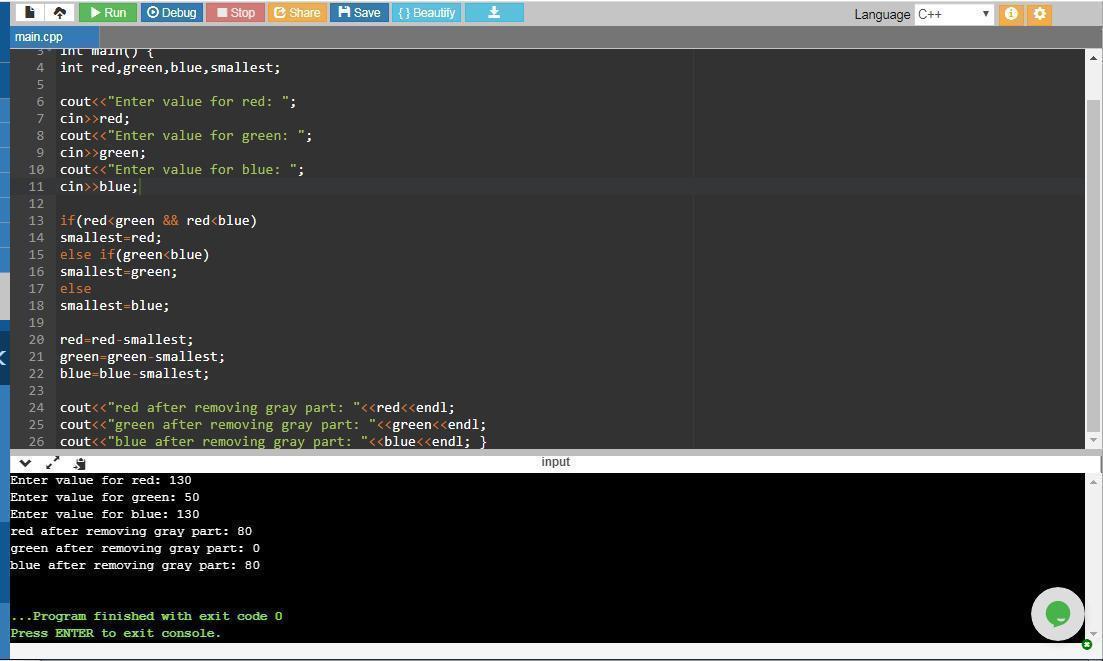Select the input tab of the console
The image size is (1103, 661).
[555, 462]
